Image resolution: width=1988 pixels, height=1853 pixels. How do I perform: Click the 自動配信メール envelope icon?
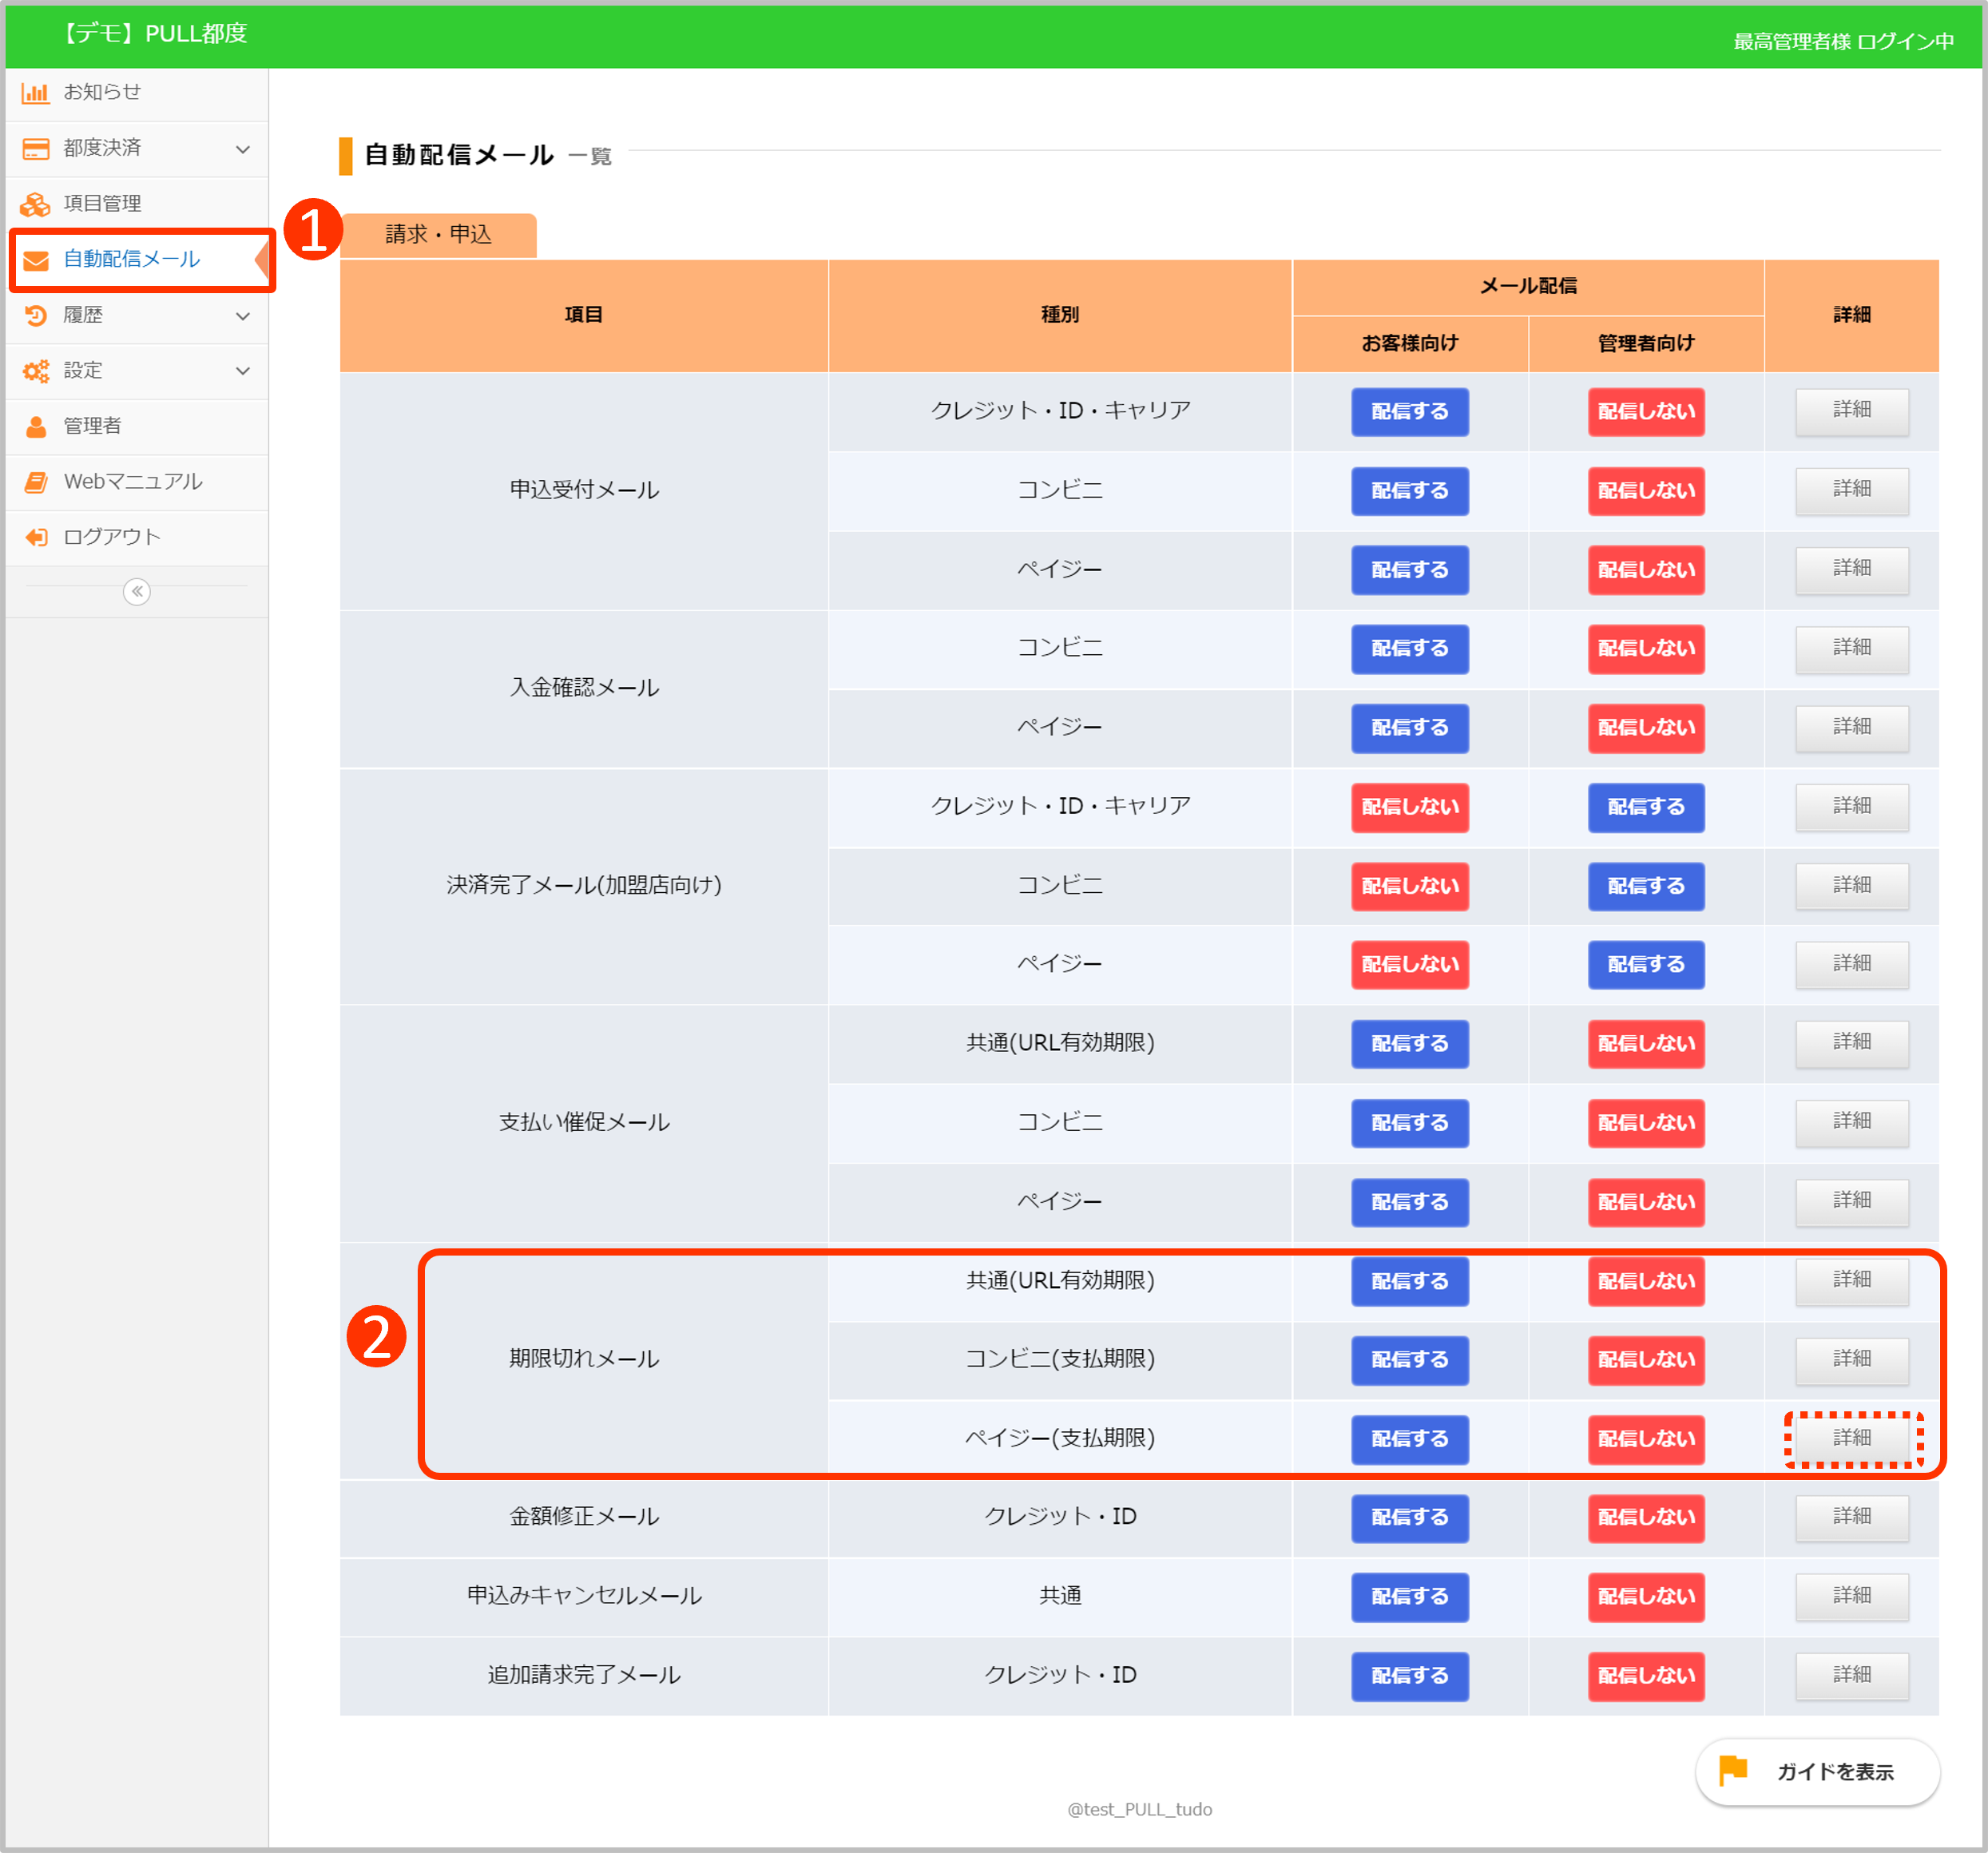click(x=35, y=260)
